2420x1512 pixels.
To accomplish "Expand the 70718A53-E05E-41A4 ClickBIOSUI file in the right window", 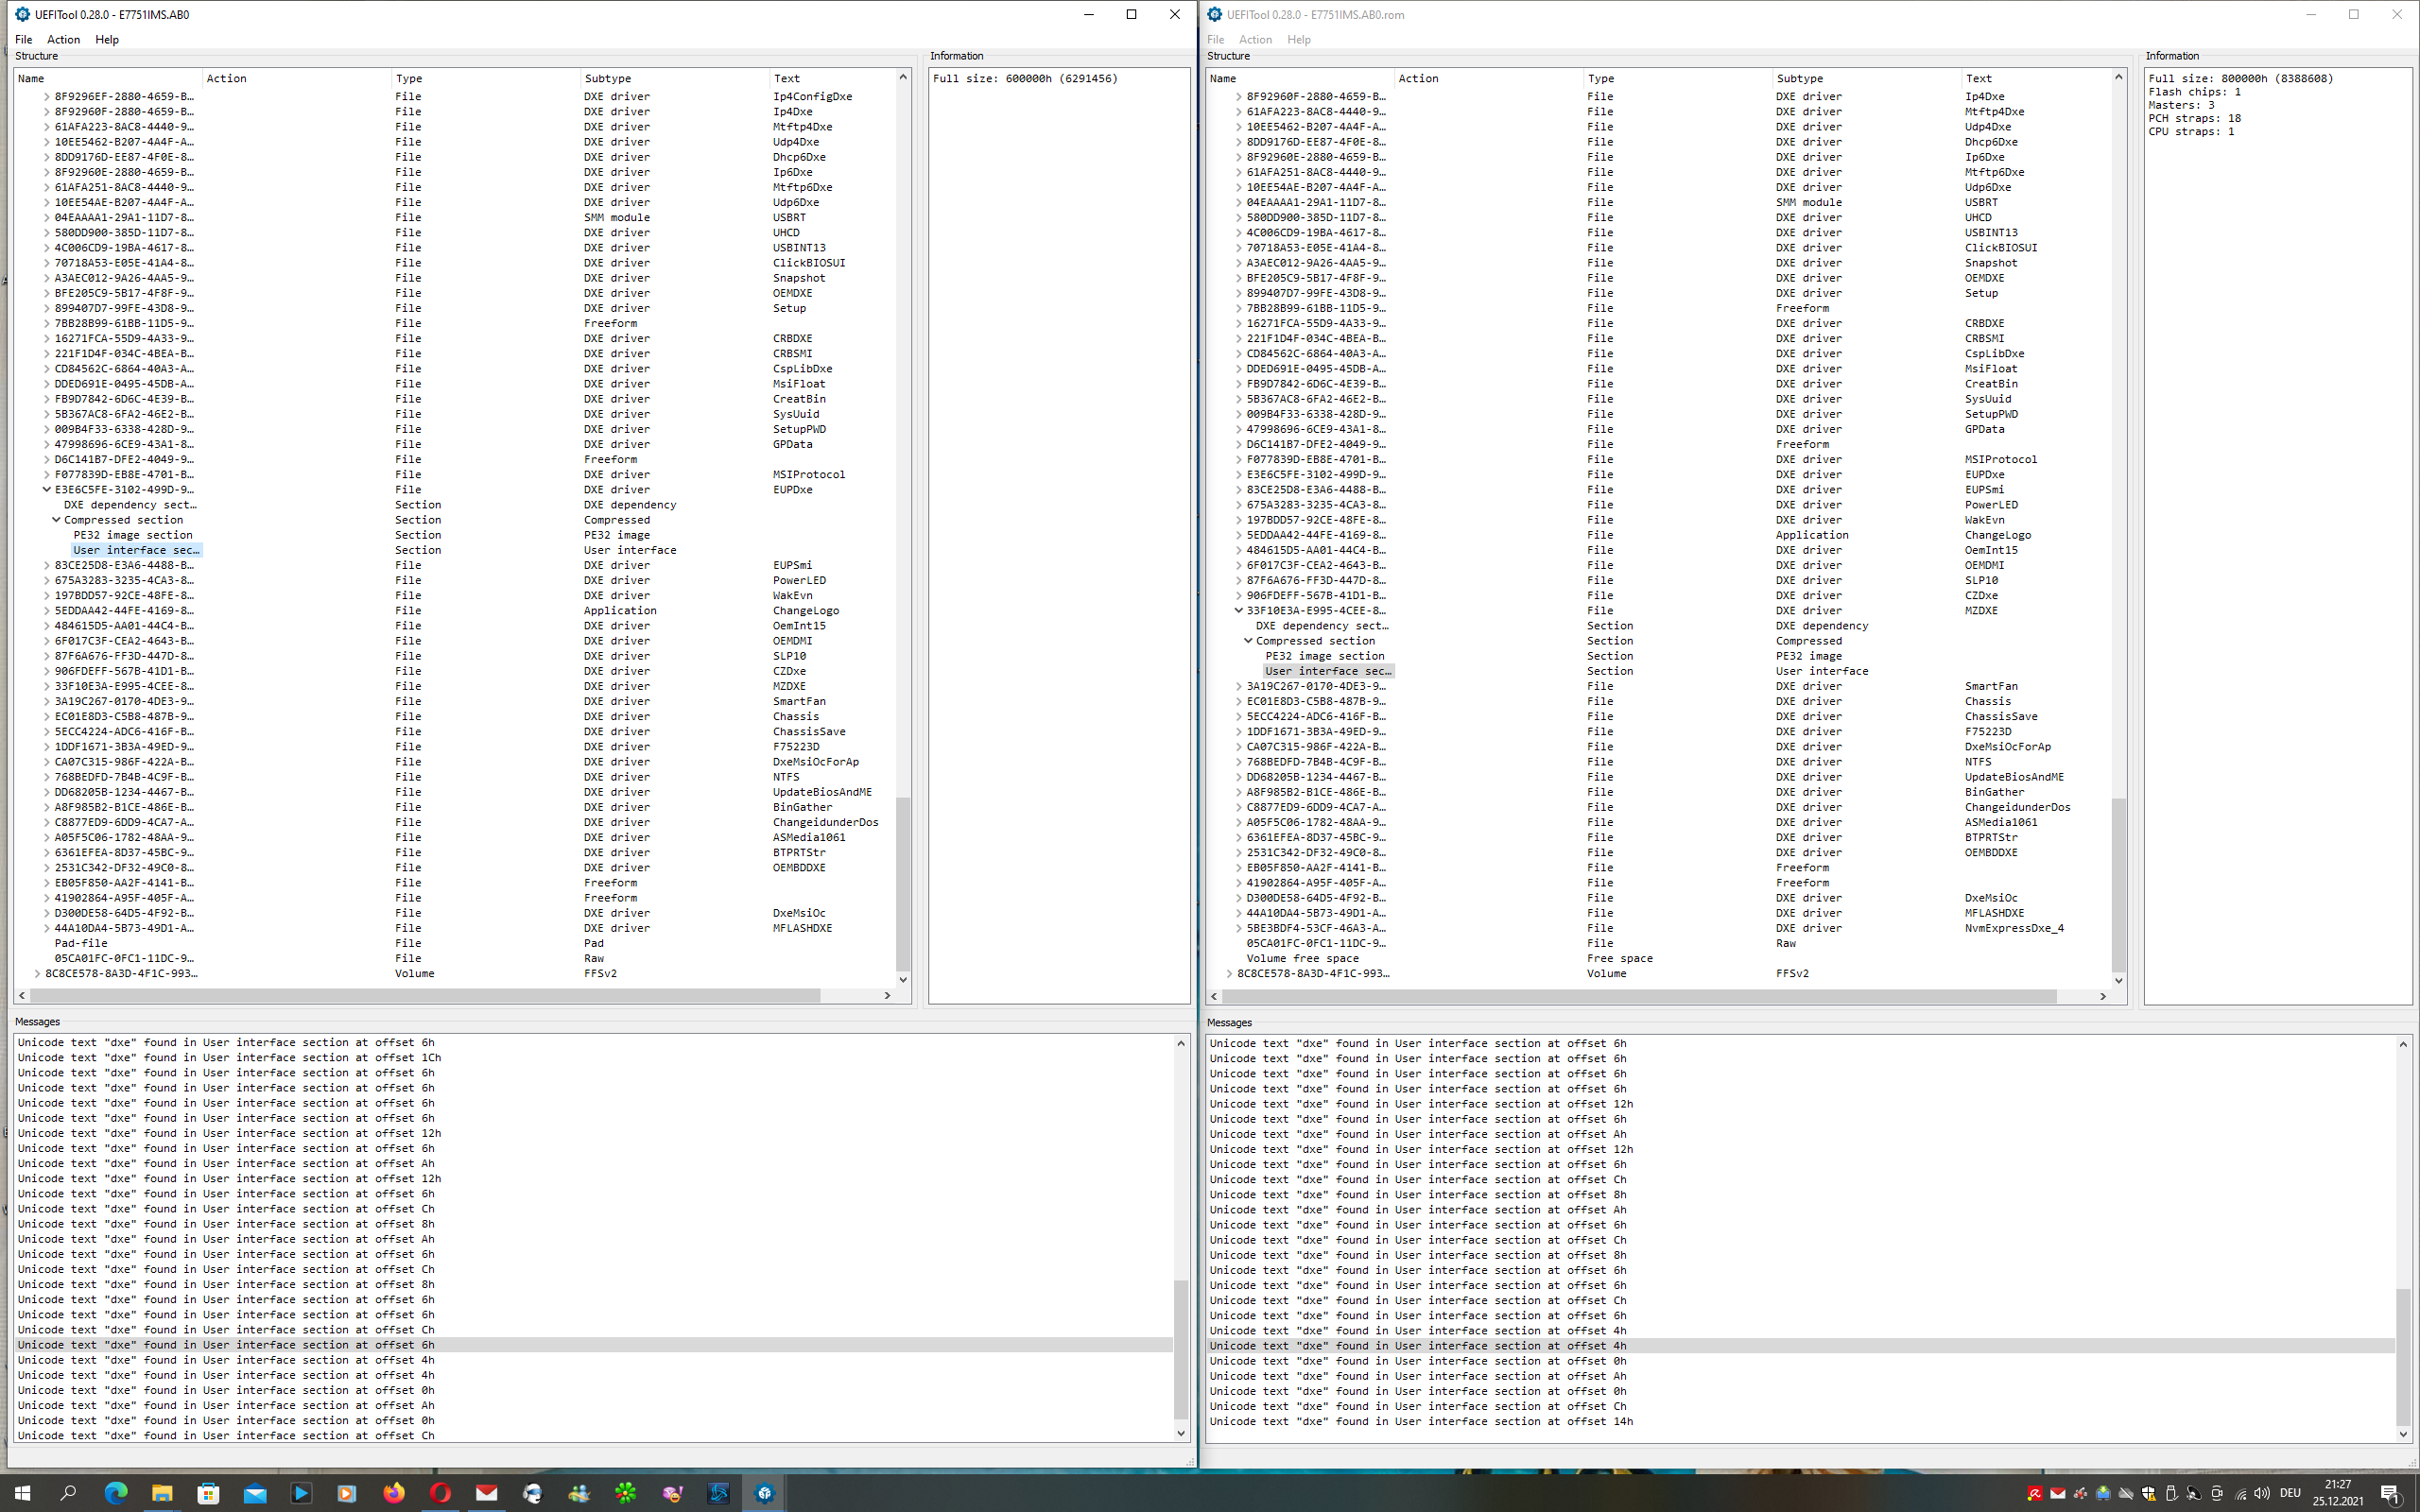I will click(1238, 248).
